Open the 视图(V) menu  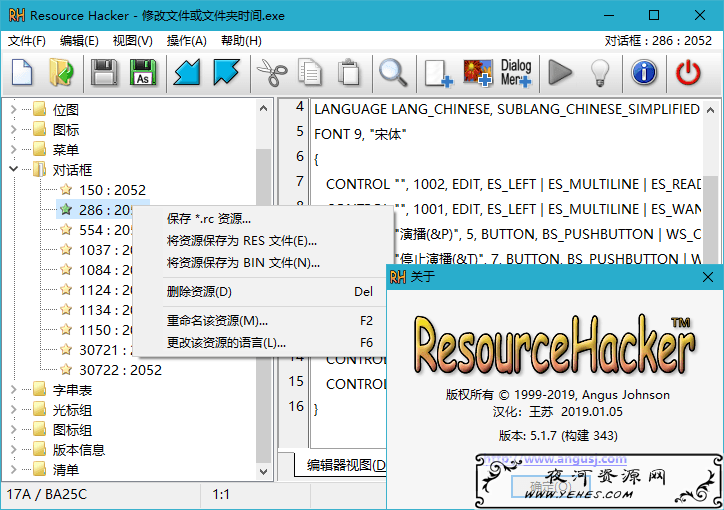coord(133,41)
